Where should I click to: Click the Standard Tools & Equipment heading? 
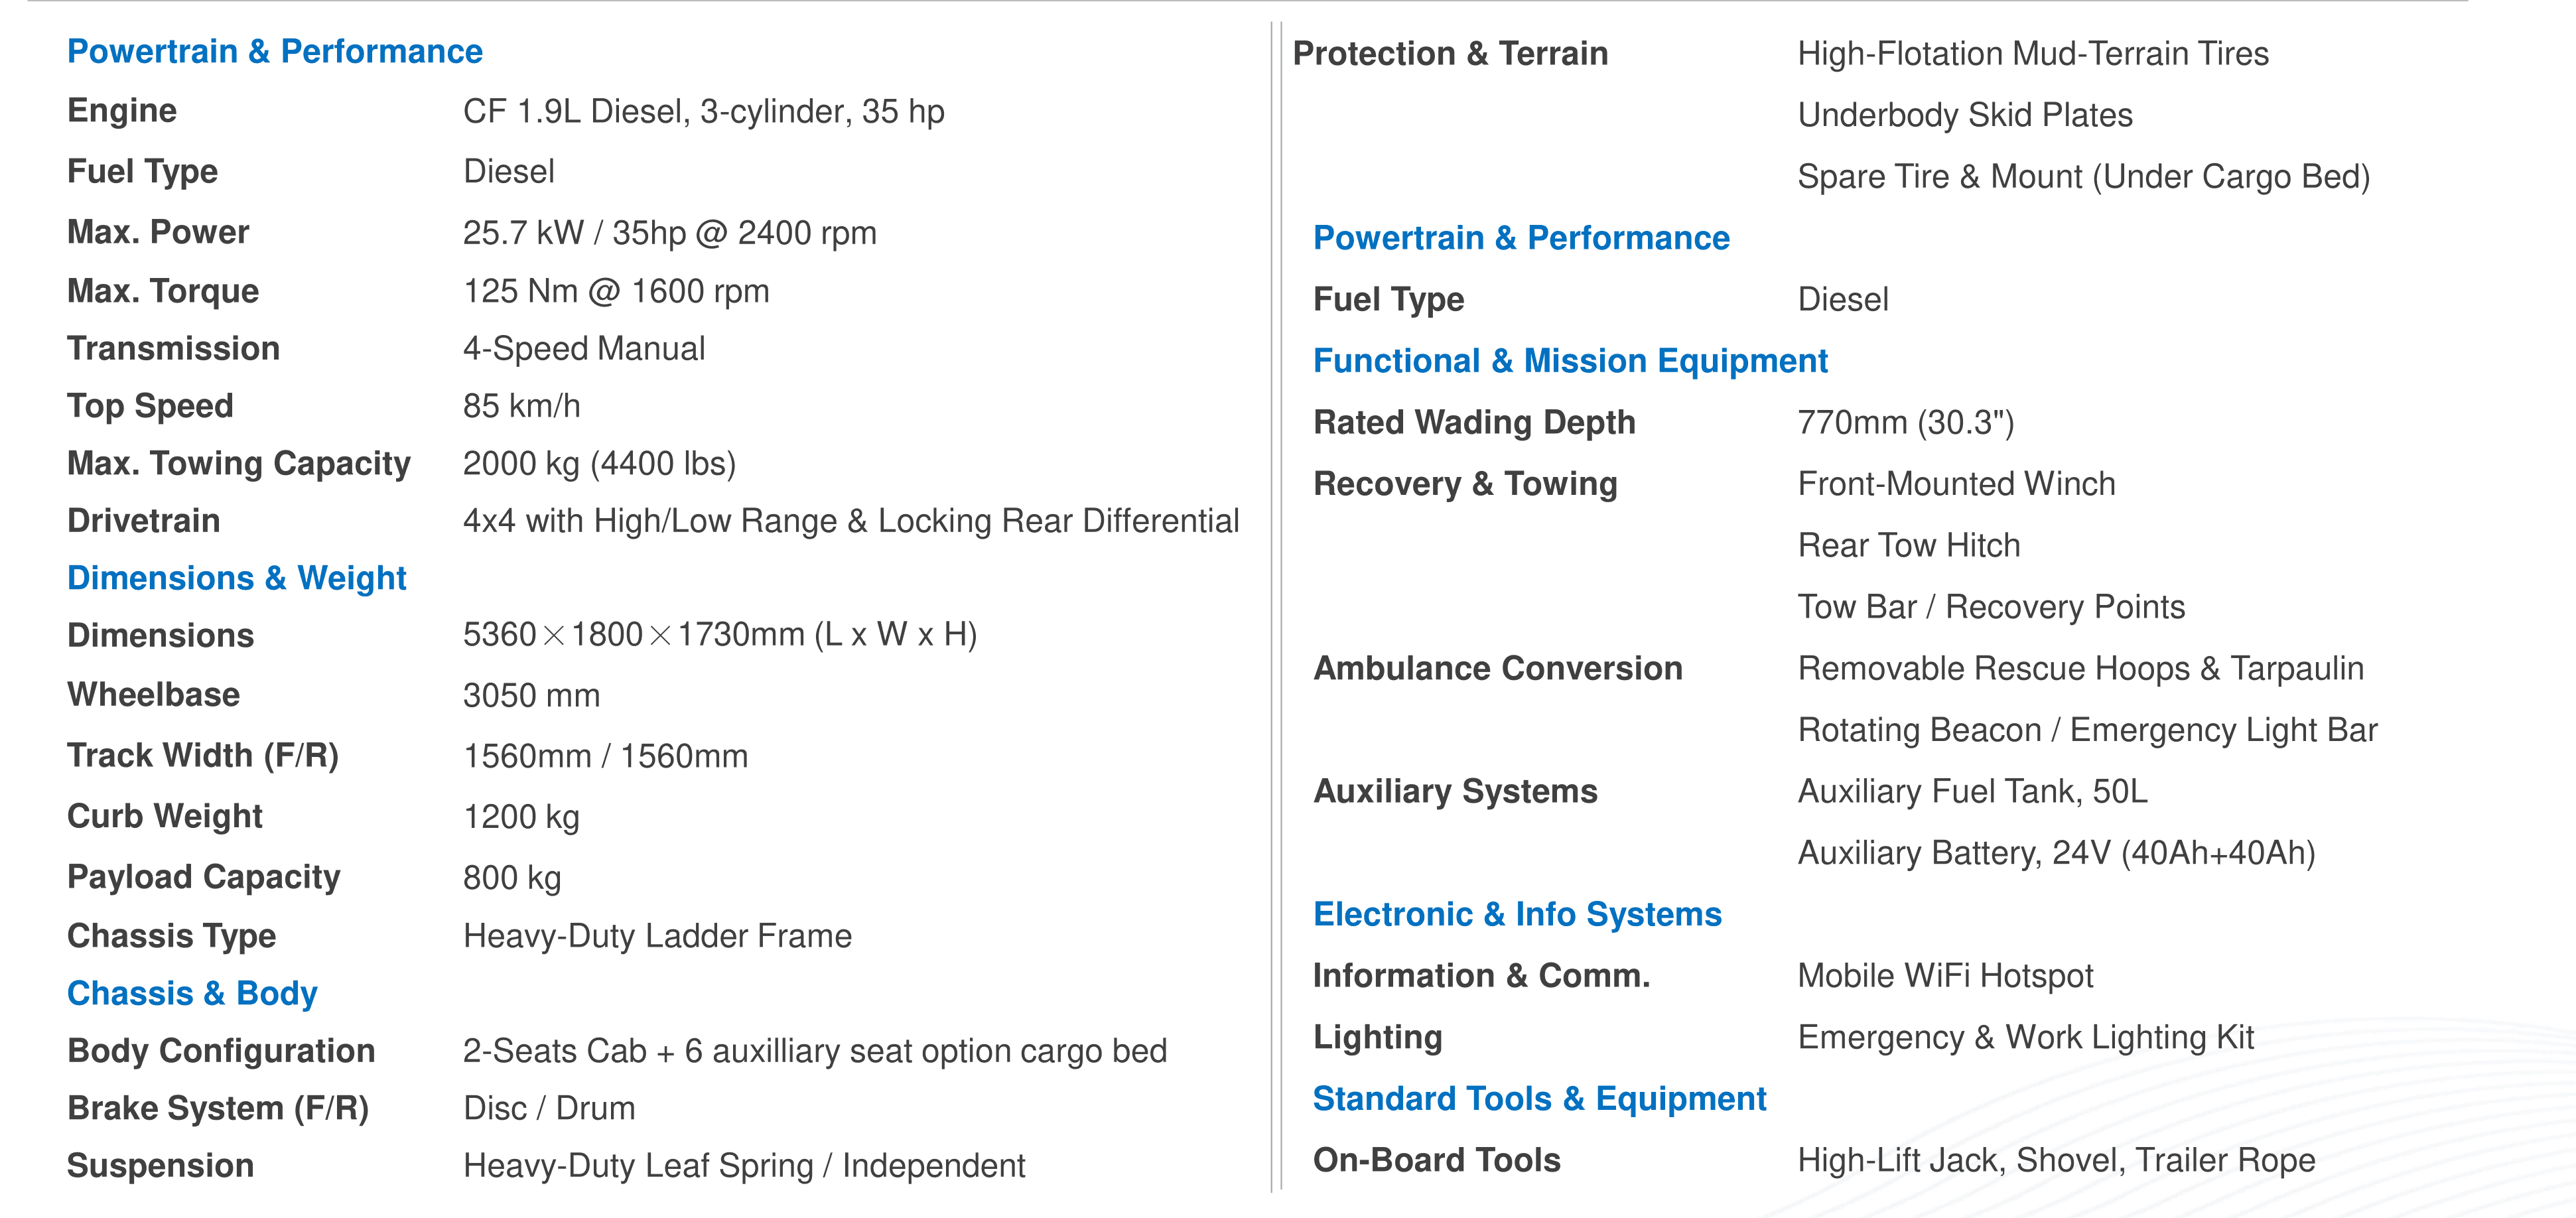pos(1538,1098)
